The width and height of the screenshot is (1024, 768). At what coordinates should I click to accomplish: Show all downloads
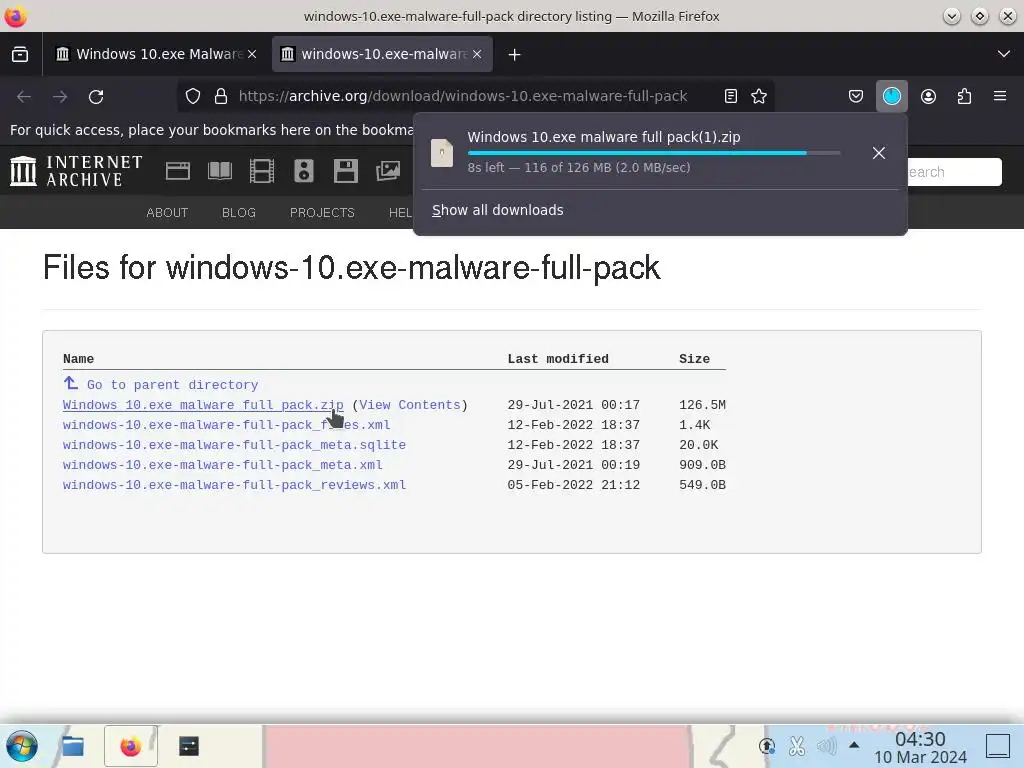[498, 210]
